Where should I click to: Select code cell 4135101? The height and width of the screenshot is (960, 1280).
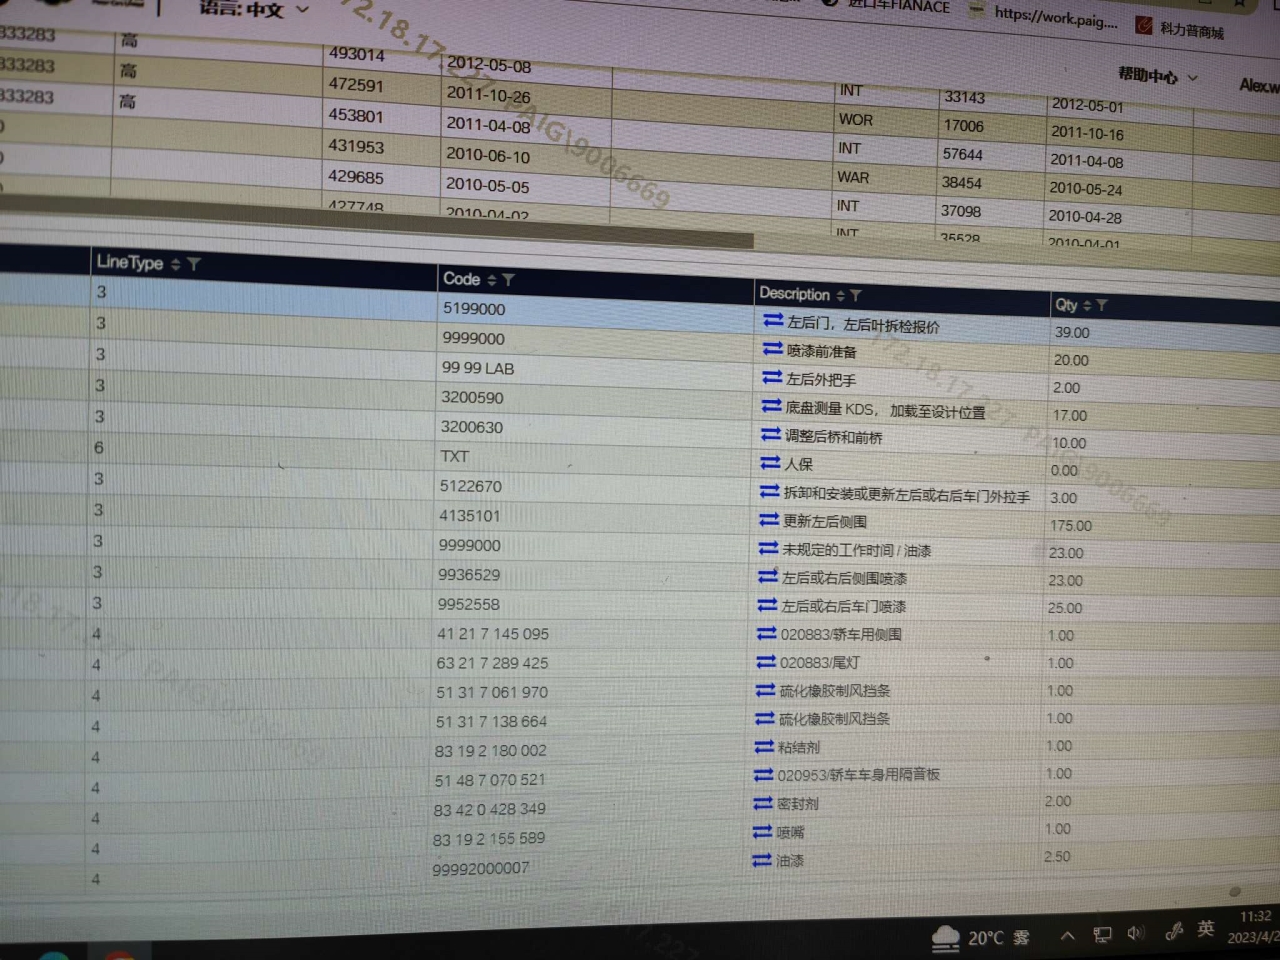(470, 515)
